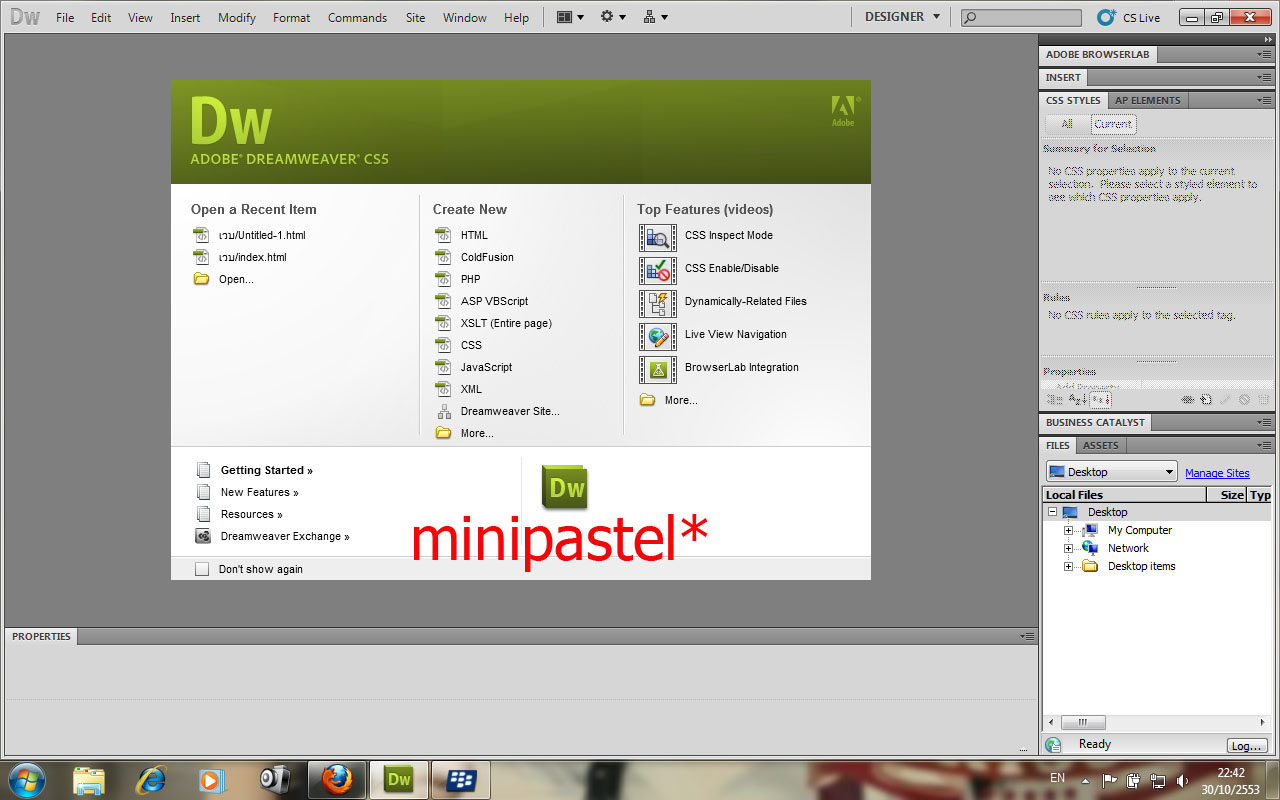Create a new PHP document
This screenshot has width=1280, height=800.
(x=470, y=279)
